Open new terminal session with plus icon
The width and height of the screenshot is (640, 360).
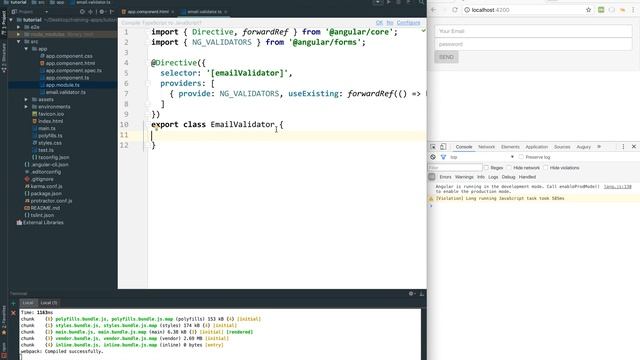pos(13,303)
